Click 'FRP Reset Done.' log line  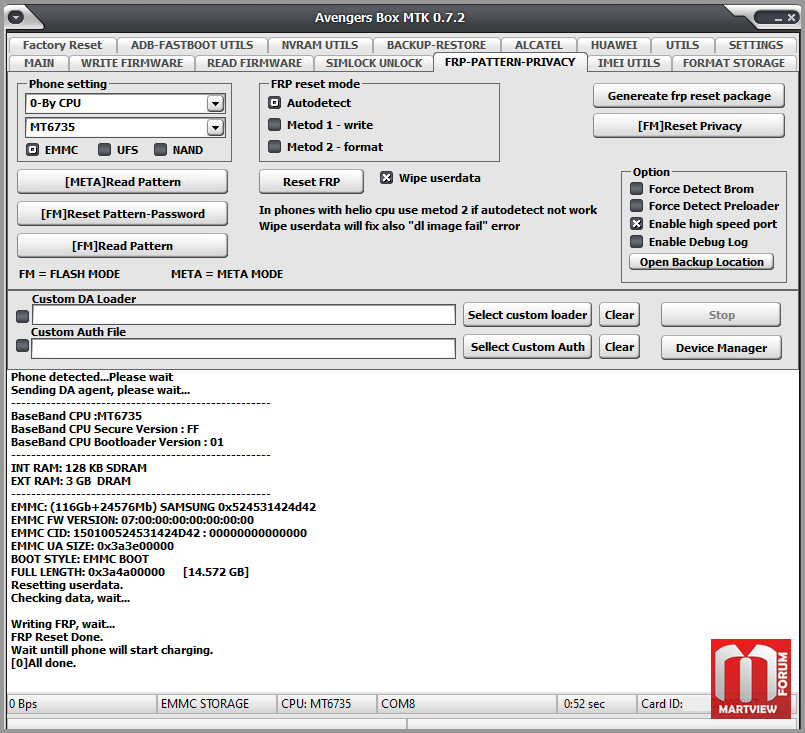pos(57,637)
